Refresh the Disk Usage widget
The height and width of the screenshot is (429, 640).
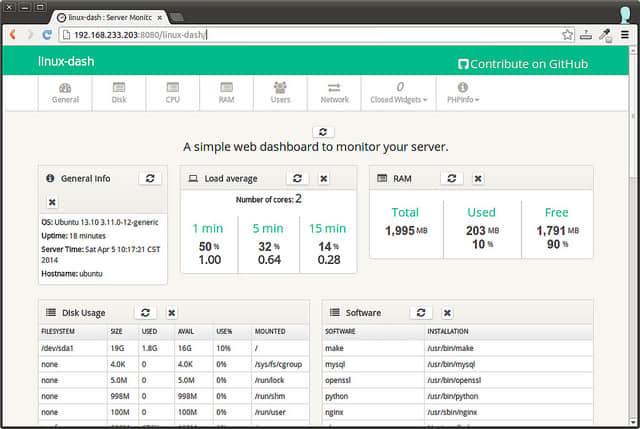pos(145,313)
